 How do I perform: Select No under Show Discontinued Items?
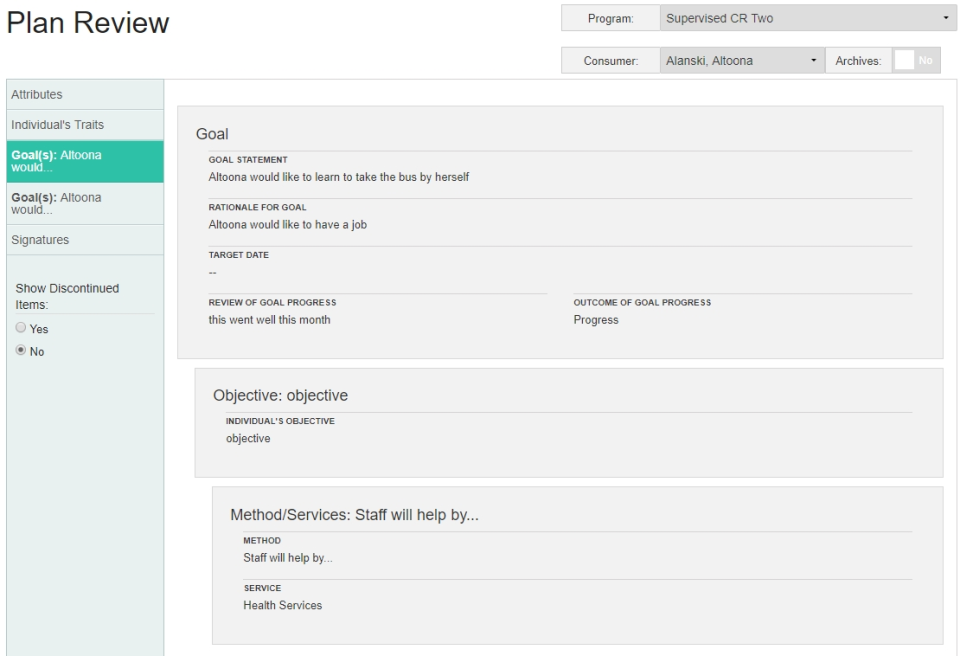pos(21,350)
